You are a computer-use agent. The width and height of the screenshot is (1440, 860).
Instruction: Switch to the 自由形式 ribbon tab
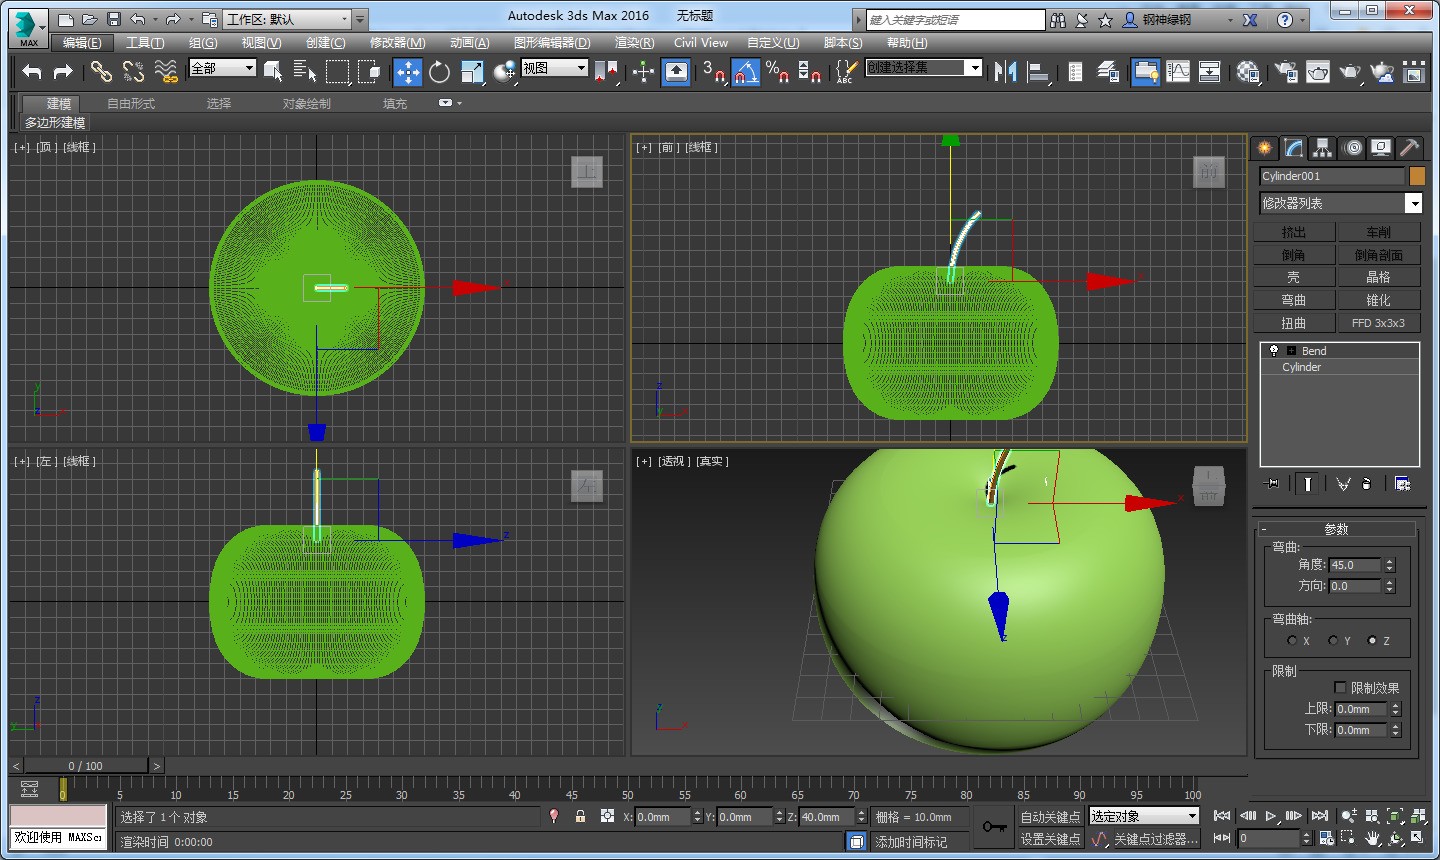click(131, 104)
